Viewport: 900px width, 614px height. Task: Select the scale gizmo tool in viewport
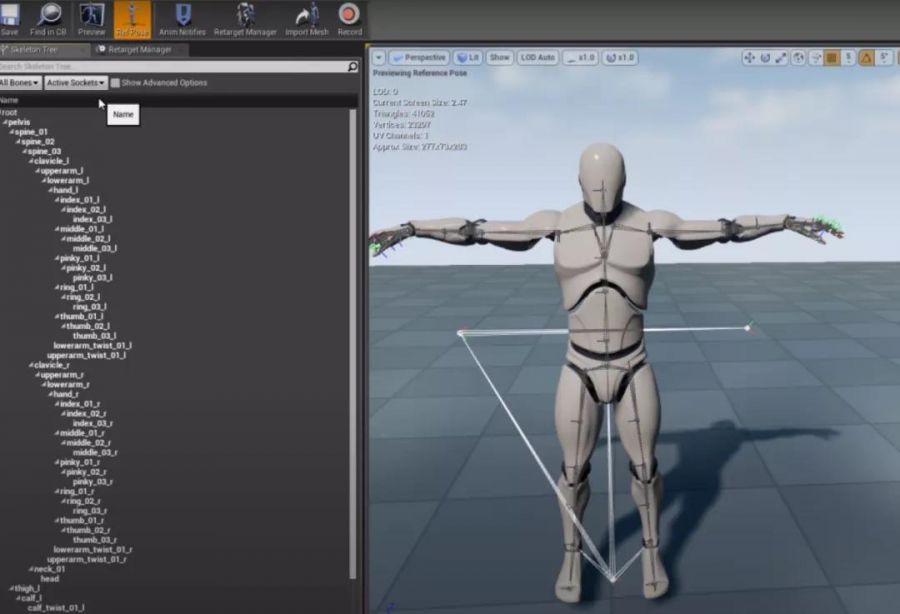(781, 58)
